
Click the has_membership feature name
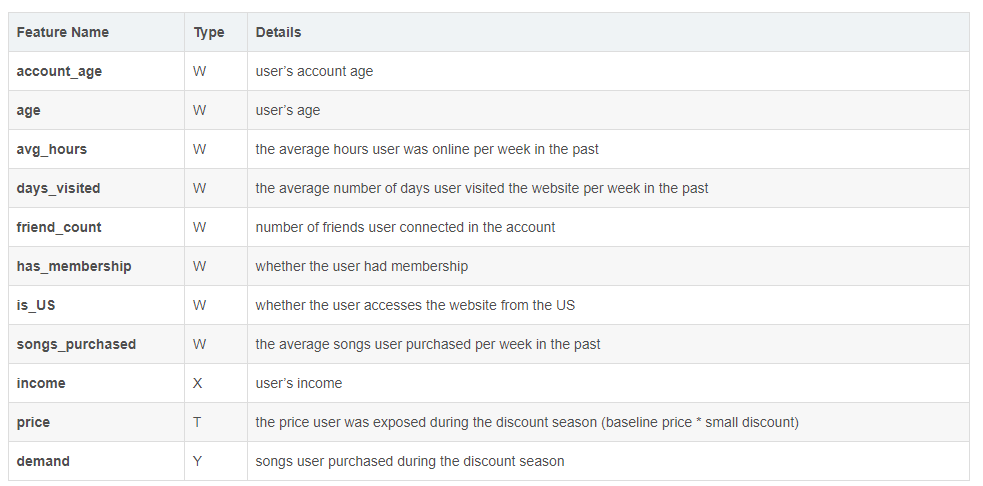tap(74, 266)
